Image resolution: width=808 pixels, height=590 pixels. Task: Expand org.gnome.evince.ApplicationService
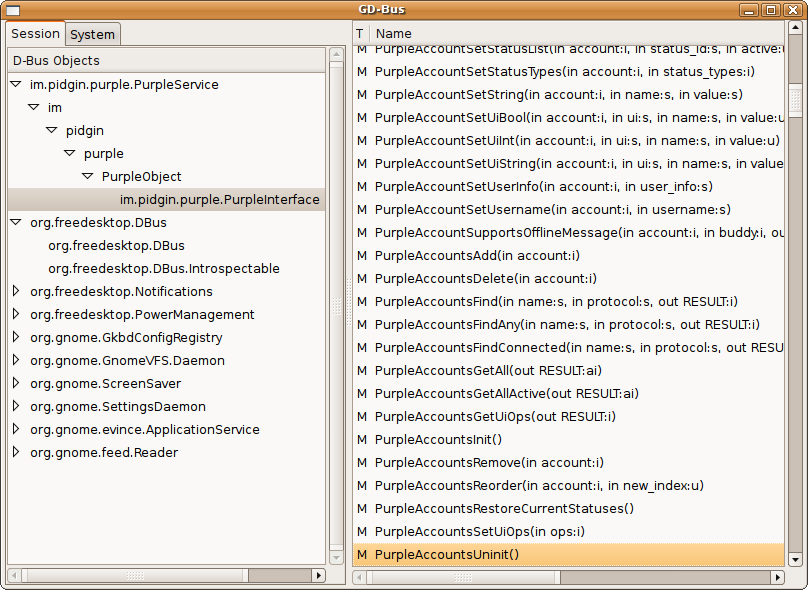(x=16, y=429)
